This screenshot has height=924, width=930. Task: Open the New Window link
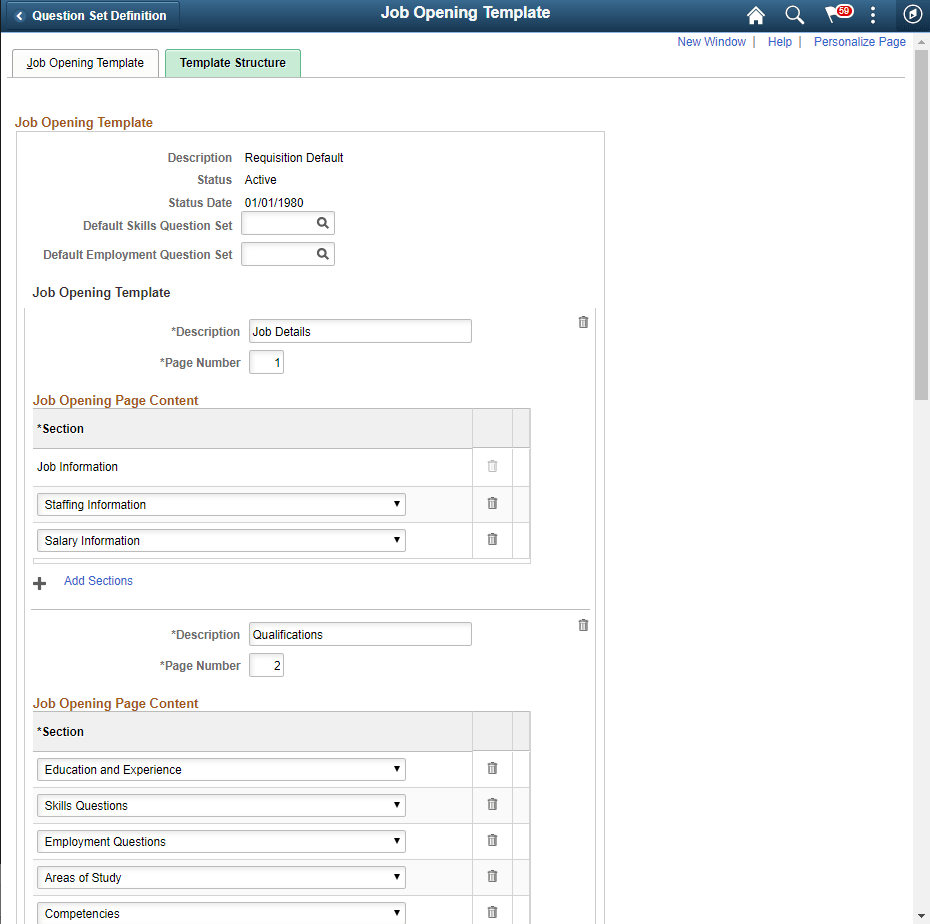[711, 41]
